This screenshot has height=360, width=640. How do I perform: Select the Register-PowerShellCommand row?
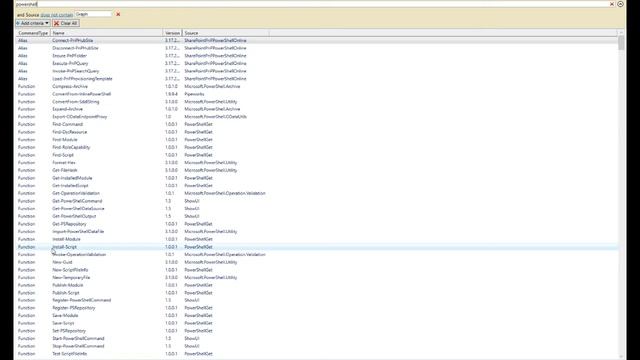click(317, 300)
